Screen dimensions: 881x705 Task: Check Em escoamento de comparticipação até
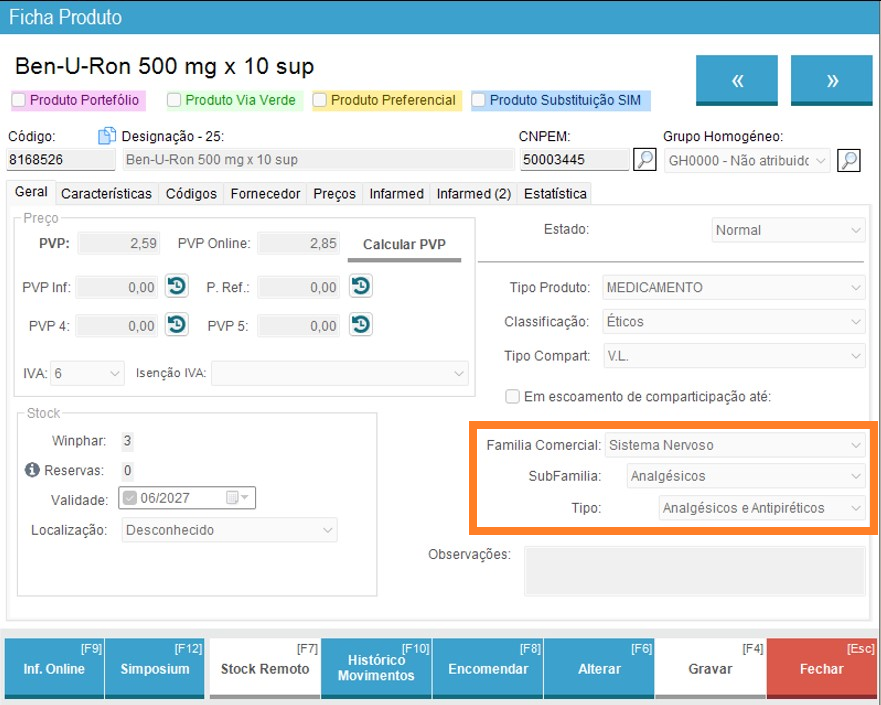coord(512,396)
